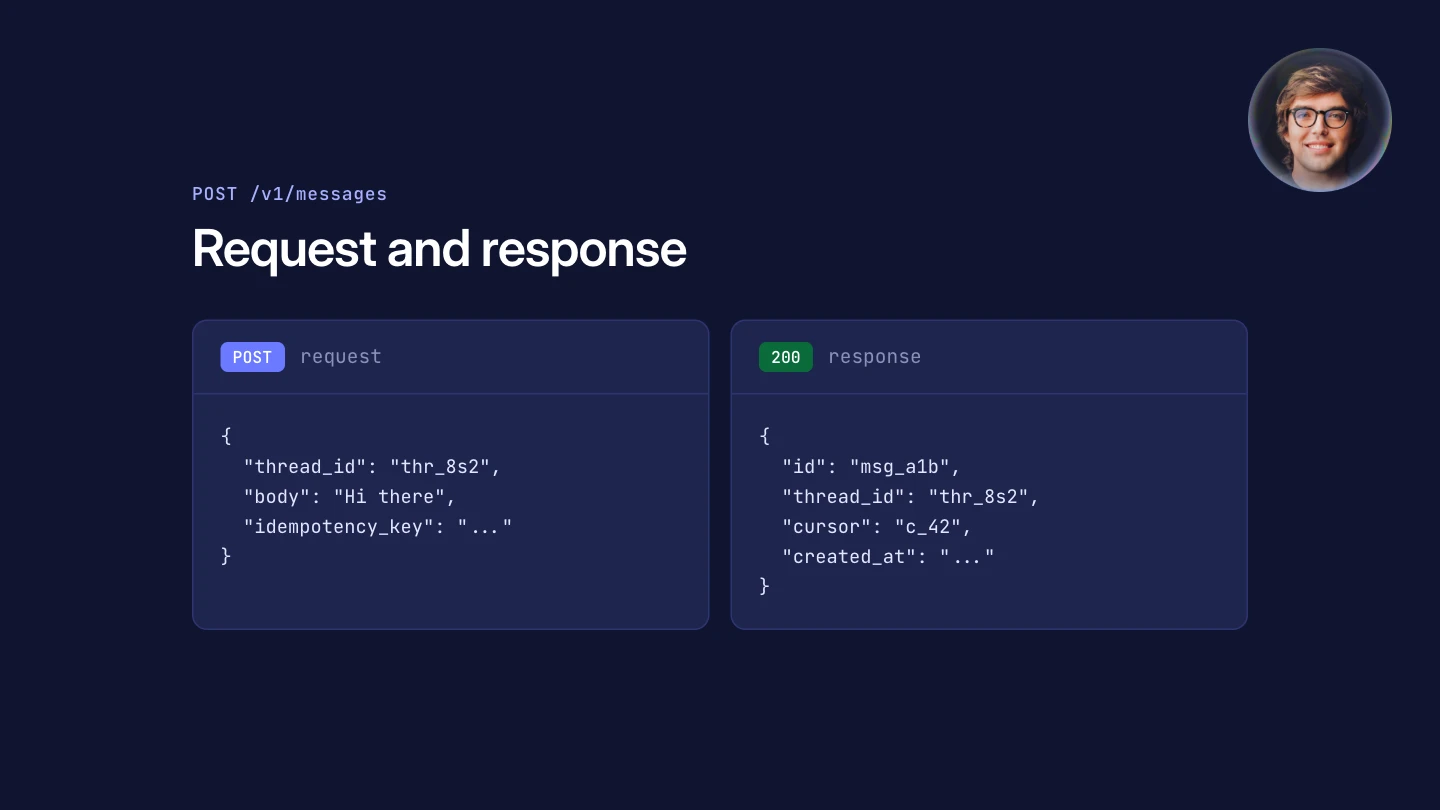1440x810 pixels.
Task: Click the "created_at" line in response
Action: point(888,557)
